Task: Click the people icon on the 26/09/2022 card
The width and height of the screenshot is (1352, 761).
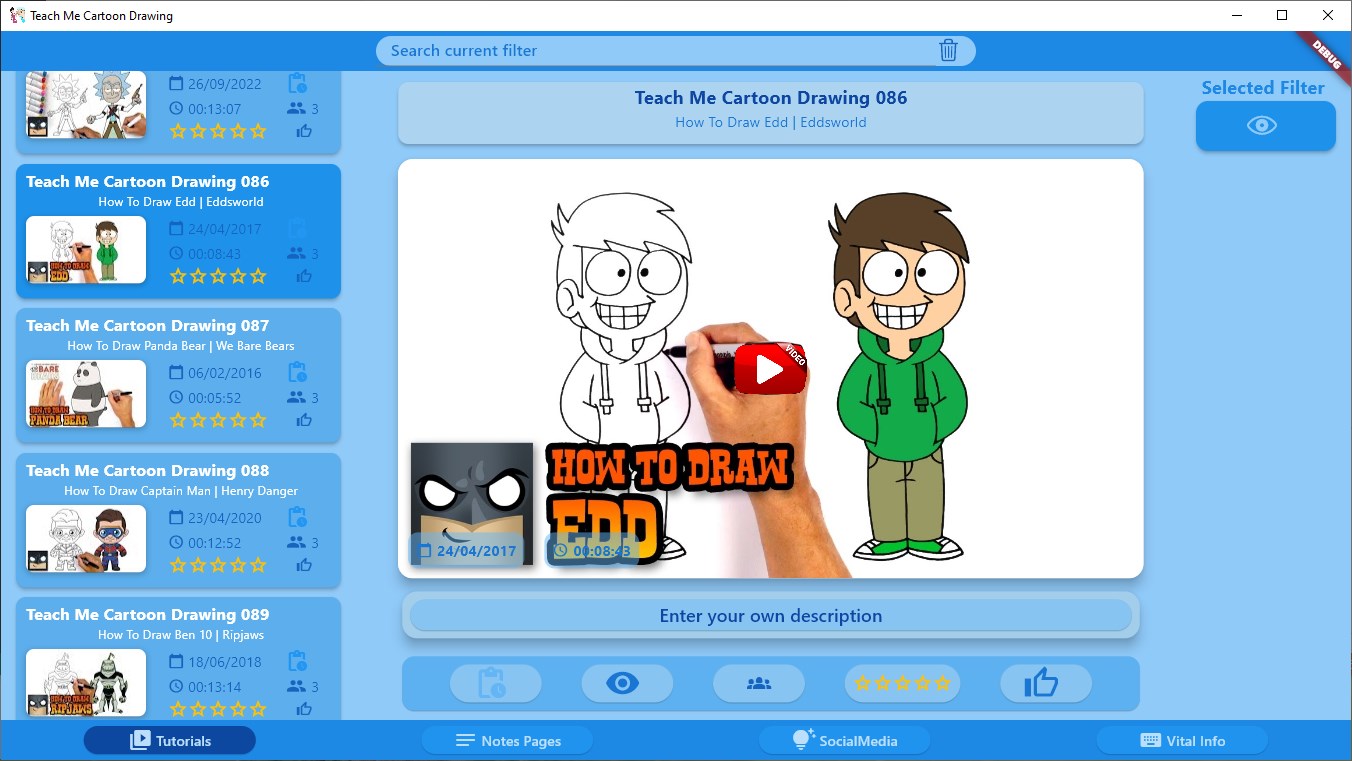Action: tap(296, 109)
